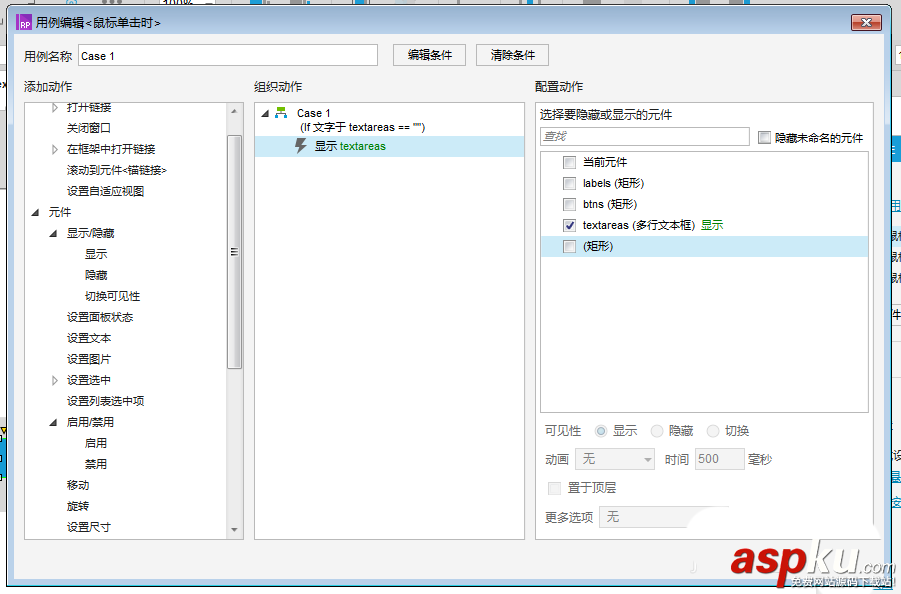Screen dimensions: 901x594
Task: Check the 当前元件 checkbox
Action: coord(568,161)
